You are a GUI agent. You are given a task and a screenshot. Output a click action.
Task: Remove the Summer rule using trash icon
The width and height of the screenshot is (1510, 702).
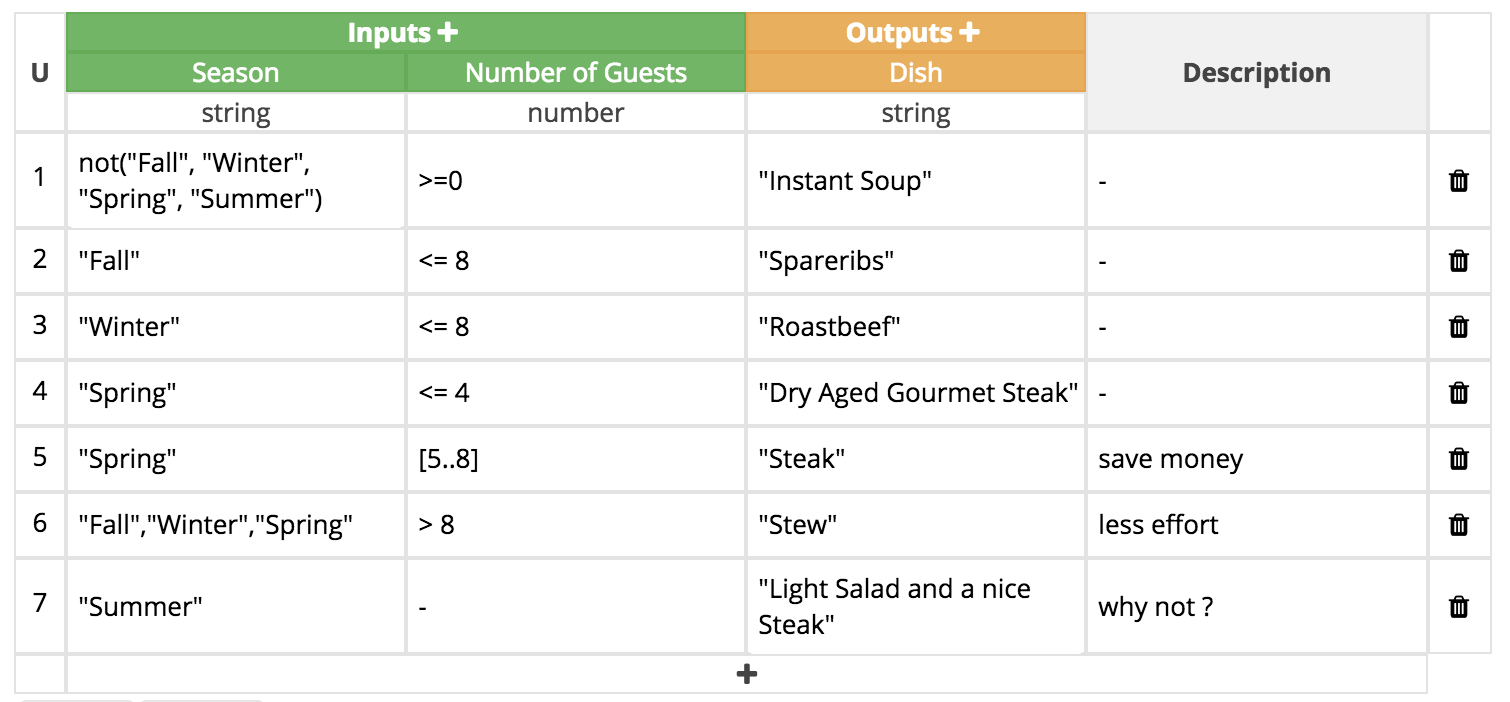pos(1459,606)
